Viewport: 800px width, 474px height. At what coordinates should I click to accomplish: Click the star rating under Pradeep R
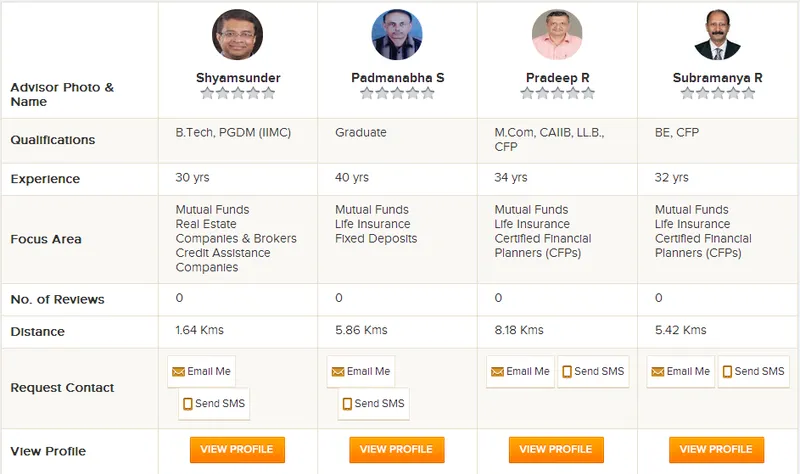click(x=557, y=93)
